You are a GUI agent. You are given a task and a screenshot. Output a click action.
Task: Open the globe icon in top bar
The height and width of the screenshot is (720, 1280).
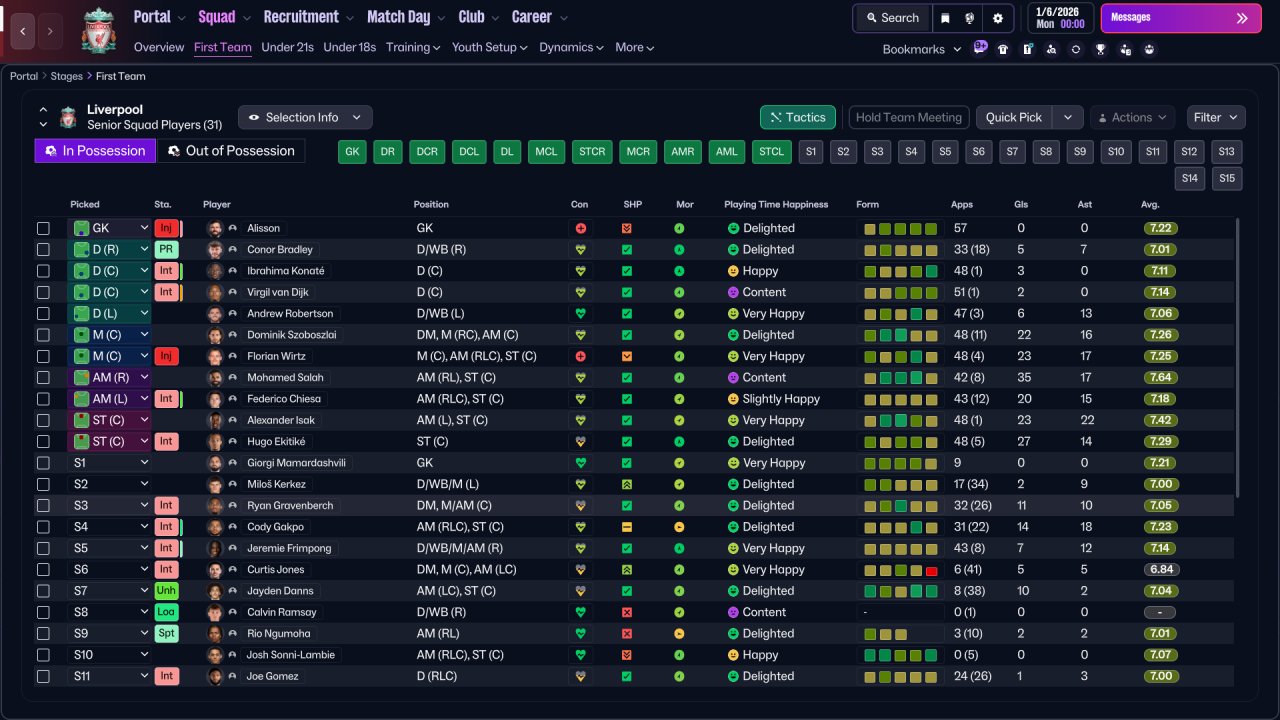click(970, 18)
